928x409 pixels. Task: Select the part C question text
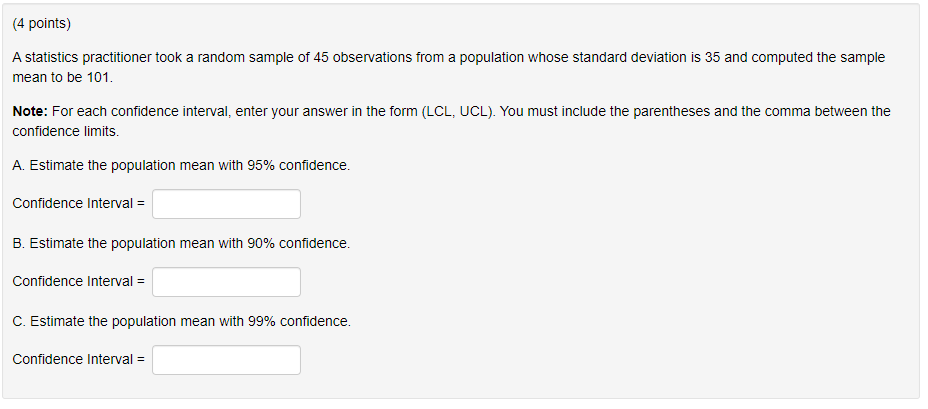(x=181, y=321)
